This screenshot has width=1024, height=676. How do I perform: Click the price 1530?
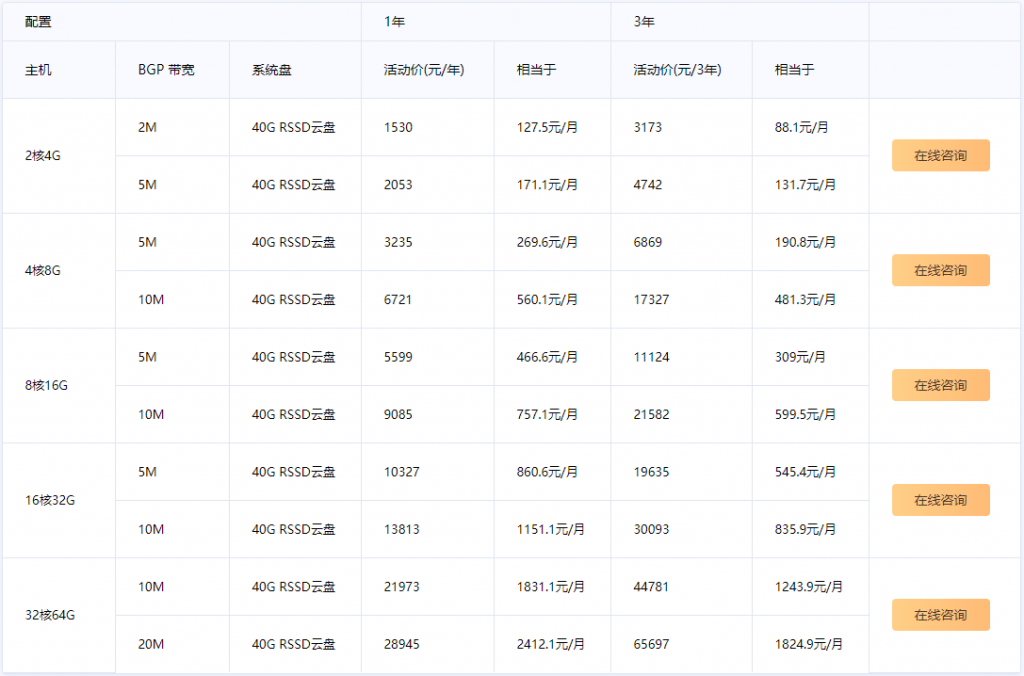(x=398, y=127)
